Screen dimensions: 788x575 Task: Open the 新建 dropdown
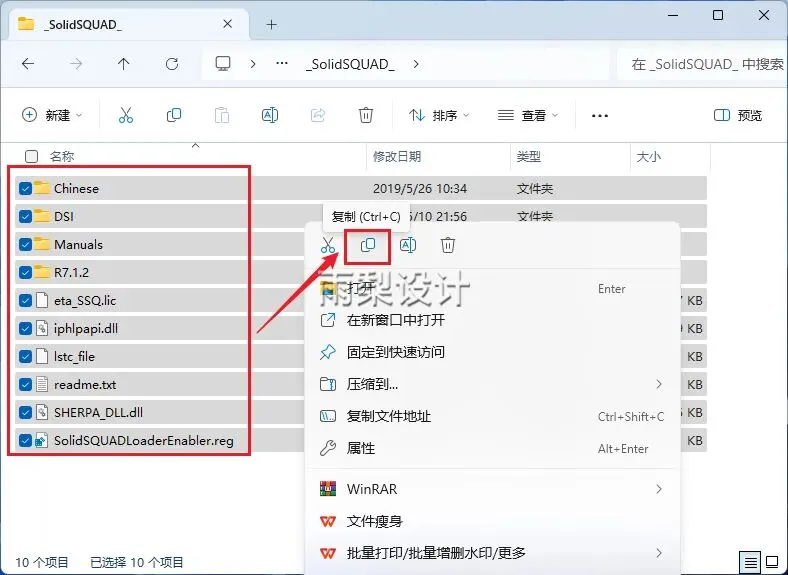pos(52,115)
